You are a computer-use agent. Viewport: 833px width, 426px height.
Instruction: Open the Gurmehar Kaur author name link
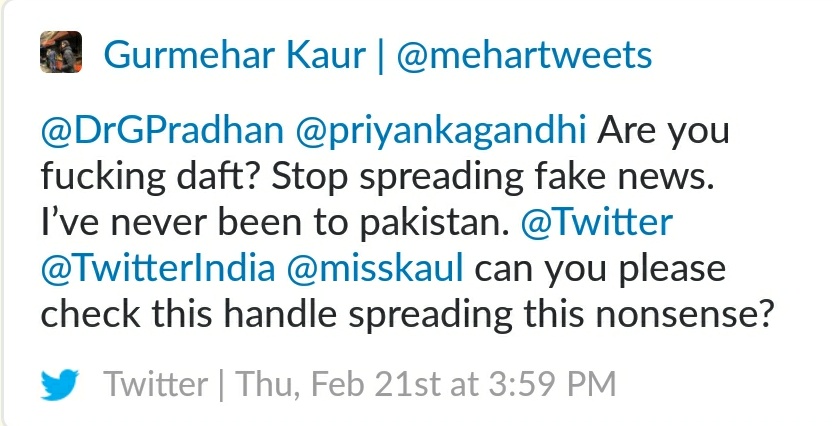coord(235,55)
